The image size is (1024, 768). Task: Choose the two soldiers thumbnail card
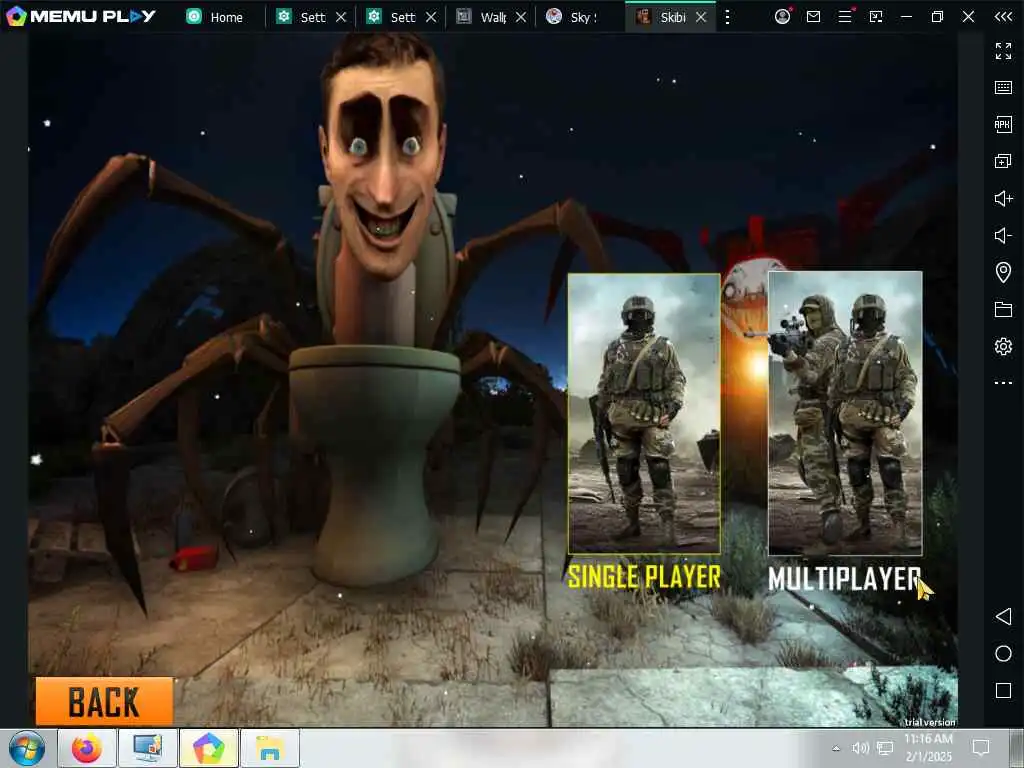point(845,413)
